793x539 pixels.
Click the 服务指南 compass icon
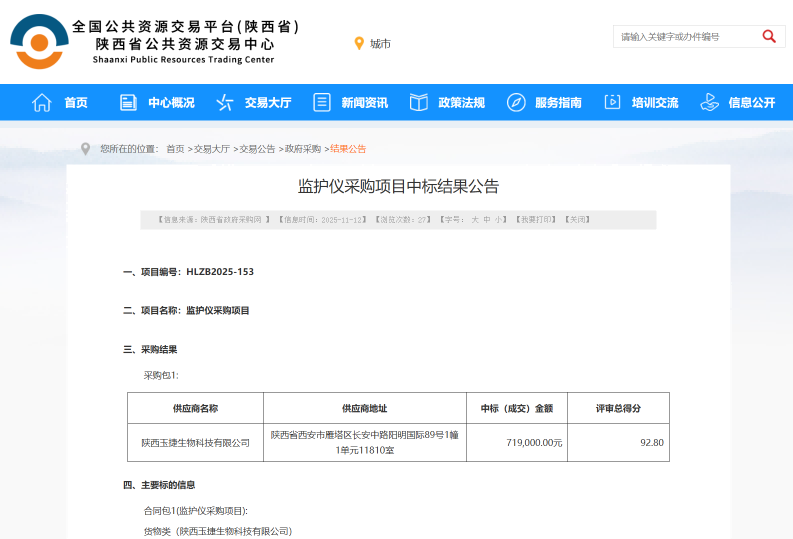coord(516,103)
